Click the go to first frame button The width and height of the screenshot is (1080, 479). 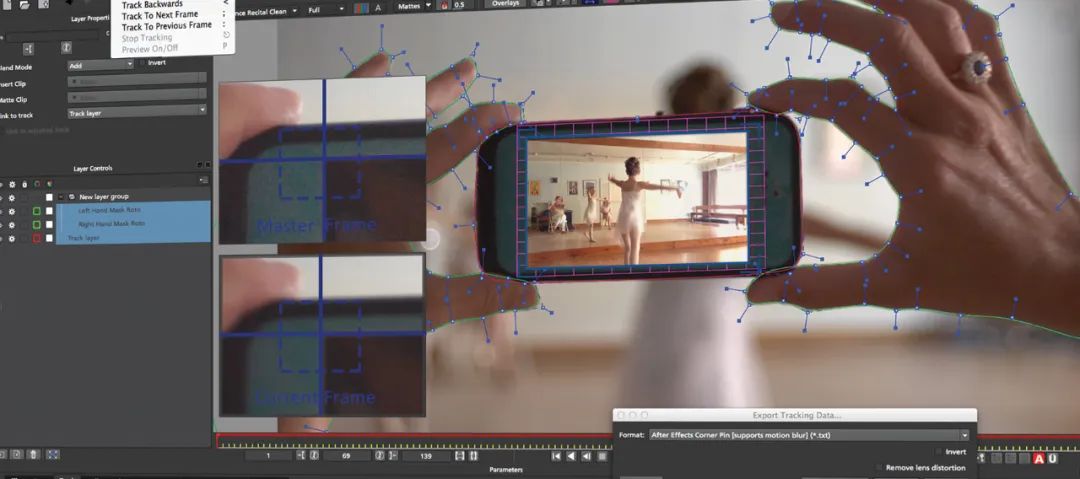(556, 456)
